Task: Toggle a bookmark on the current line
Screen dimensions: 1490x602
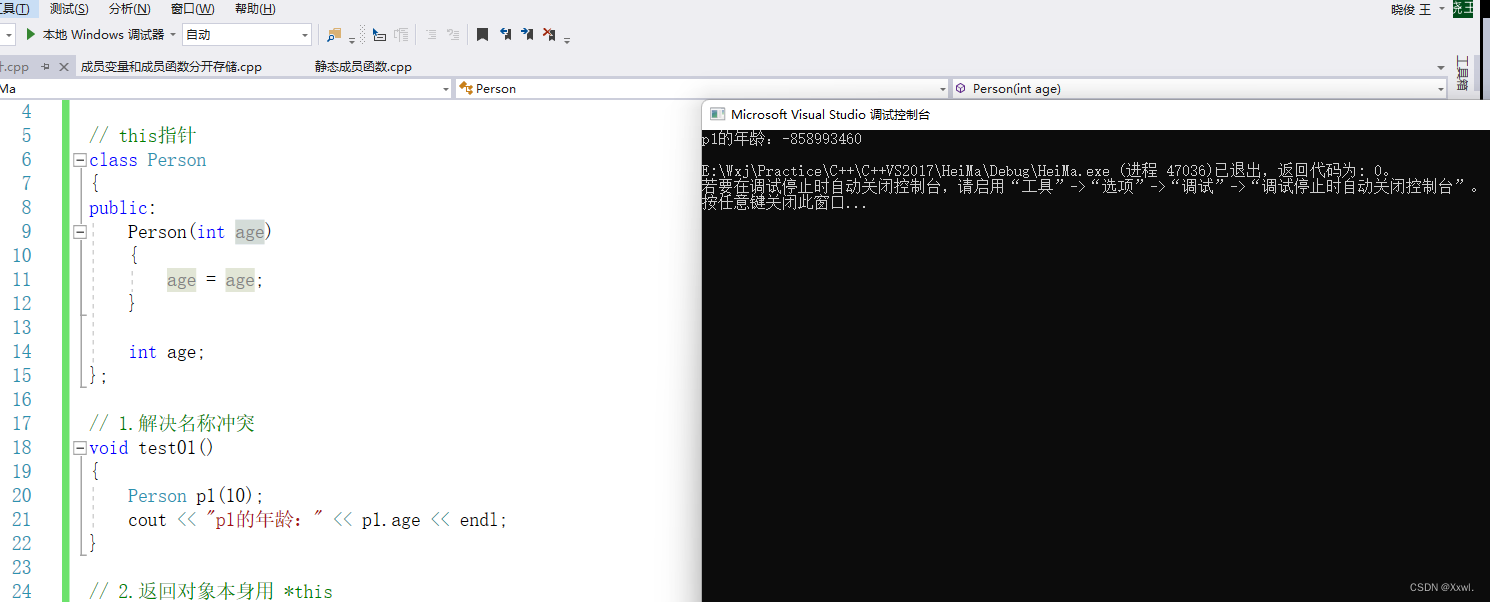Action: pos(482,34)
